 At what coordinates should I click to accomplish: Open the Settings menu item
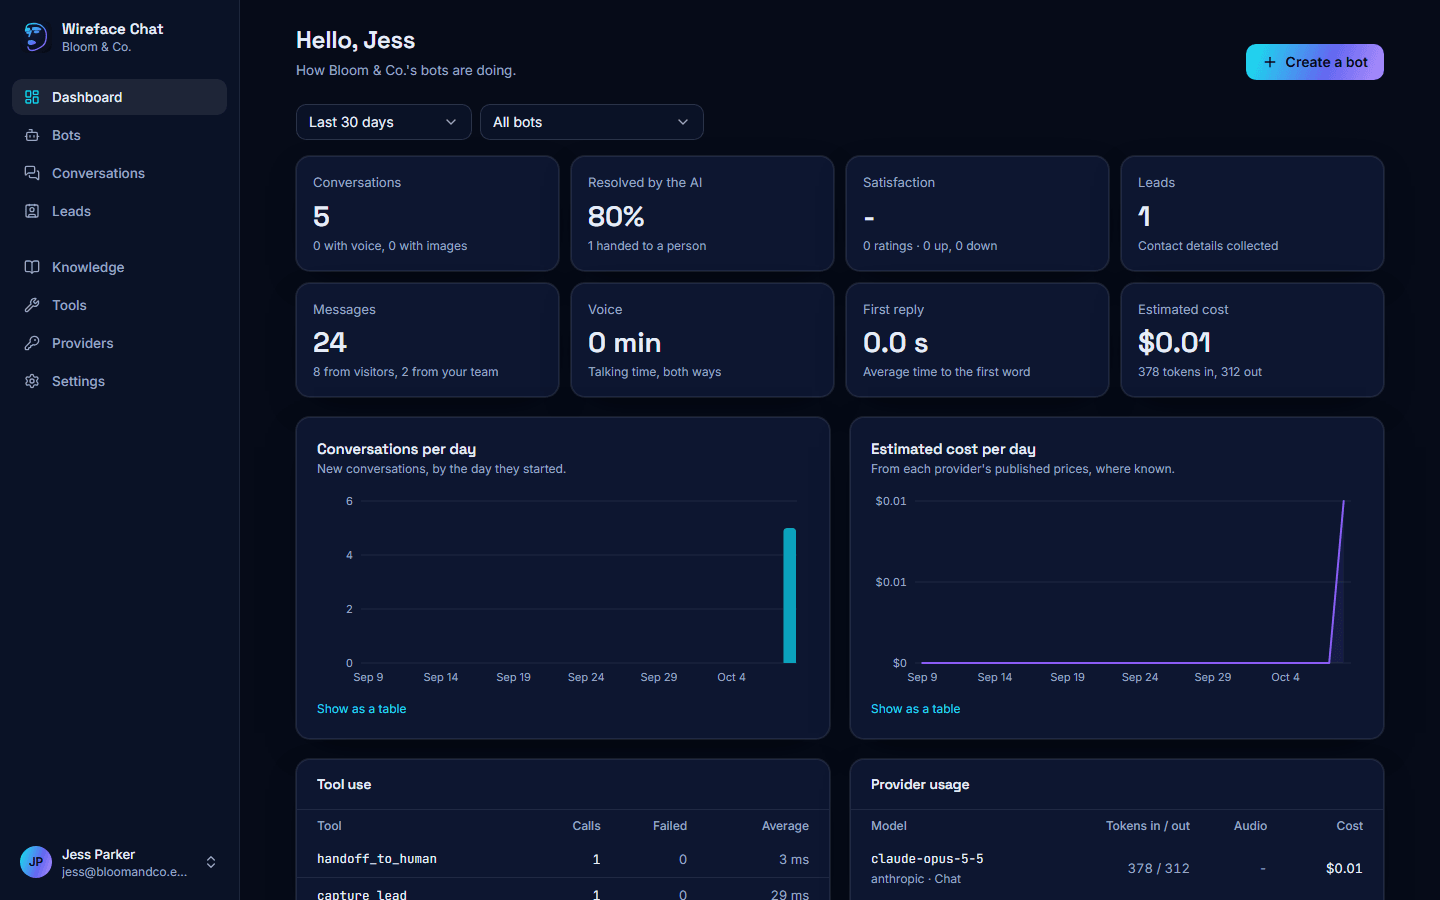(119, 381)
